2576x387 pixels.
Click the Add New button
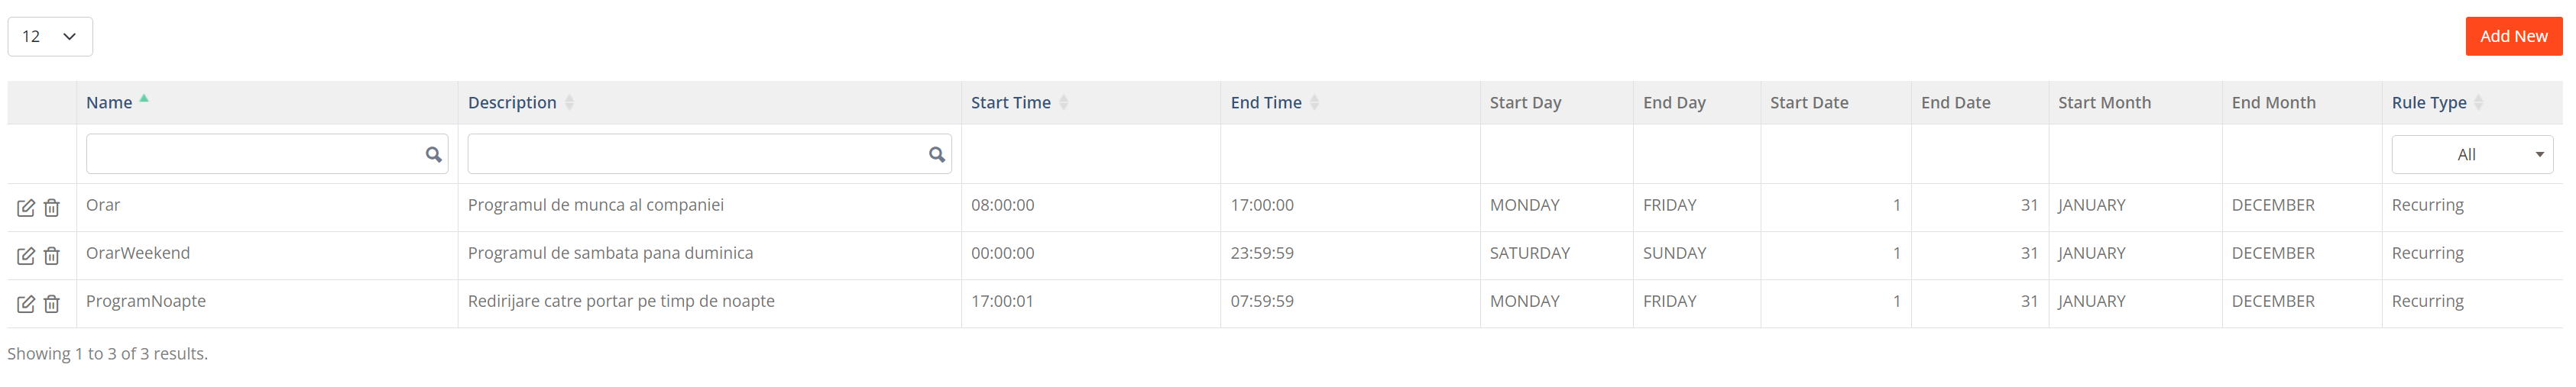tap(2513, 36)
